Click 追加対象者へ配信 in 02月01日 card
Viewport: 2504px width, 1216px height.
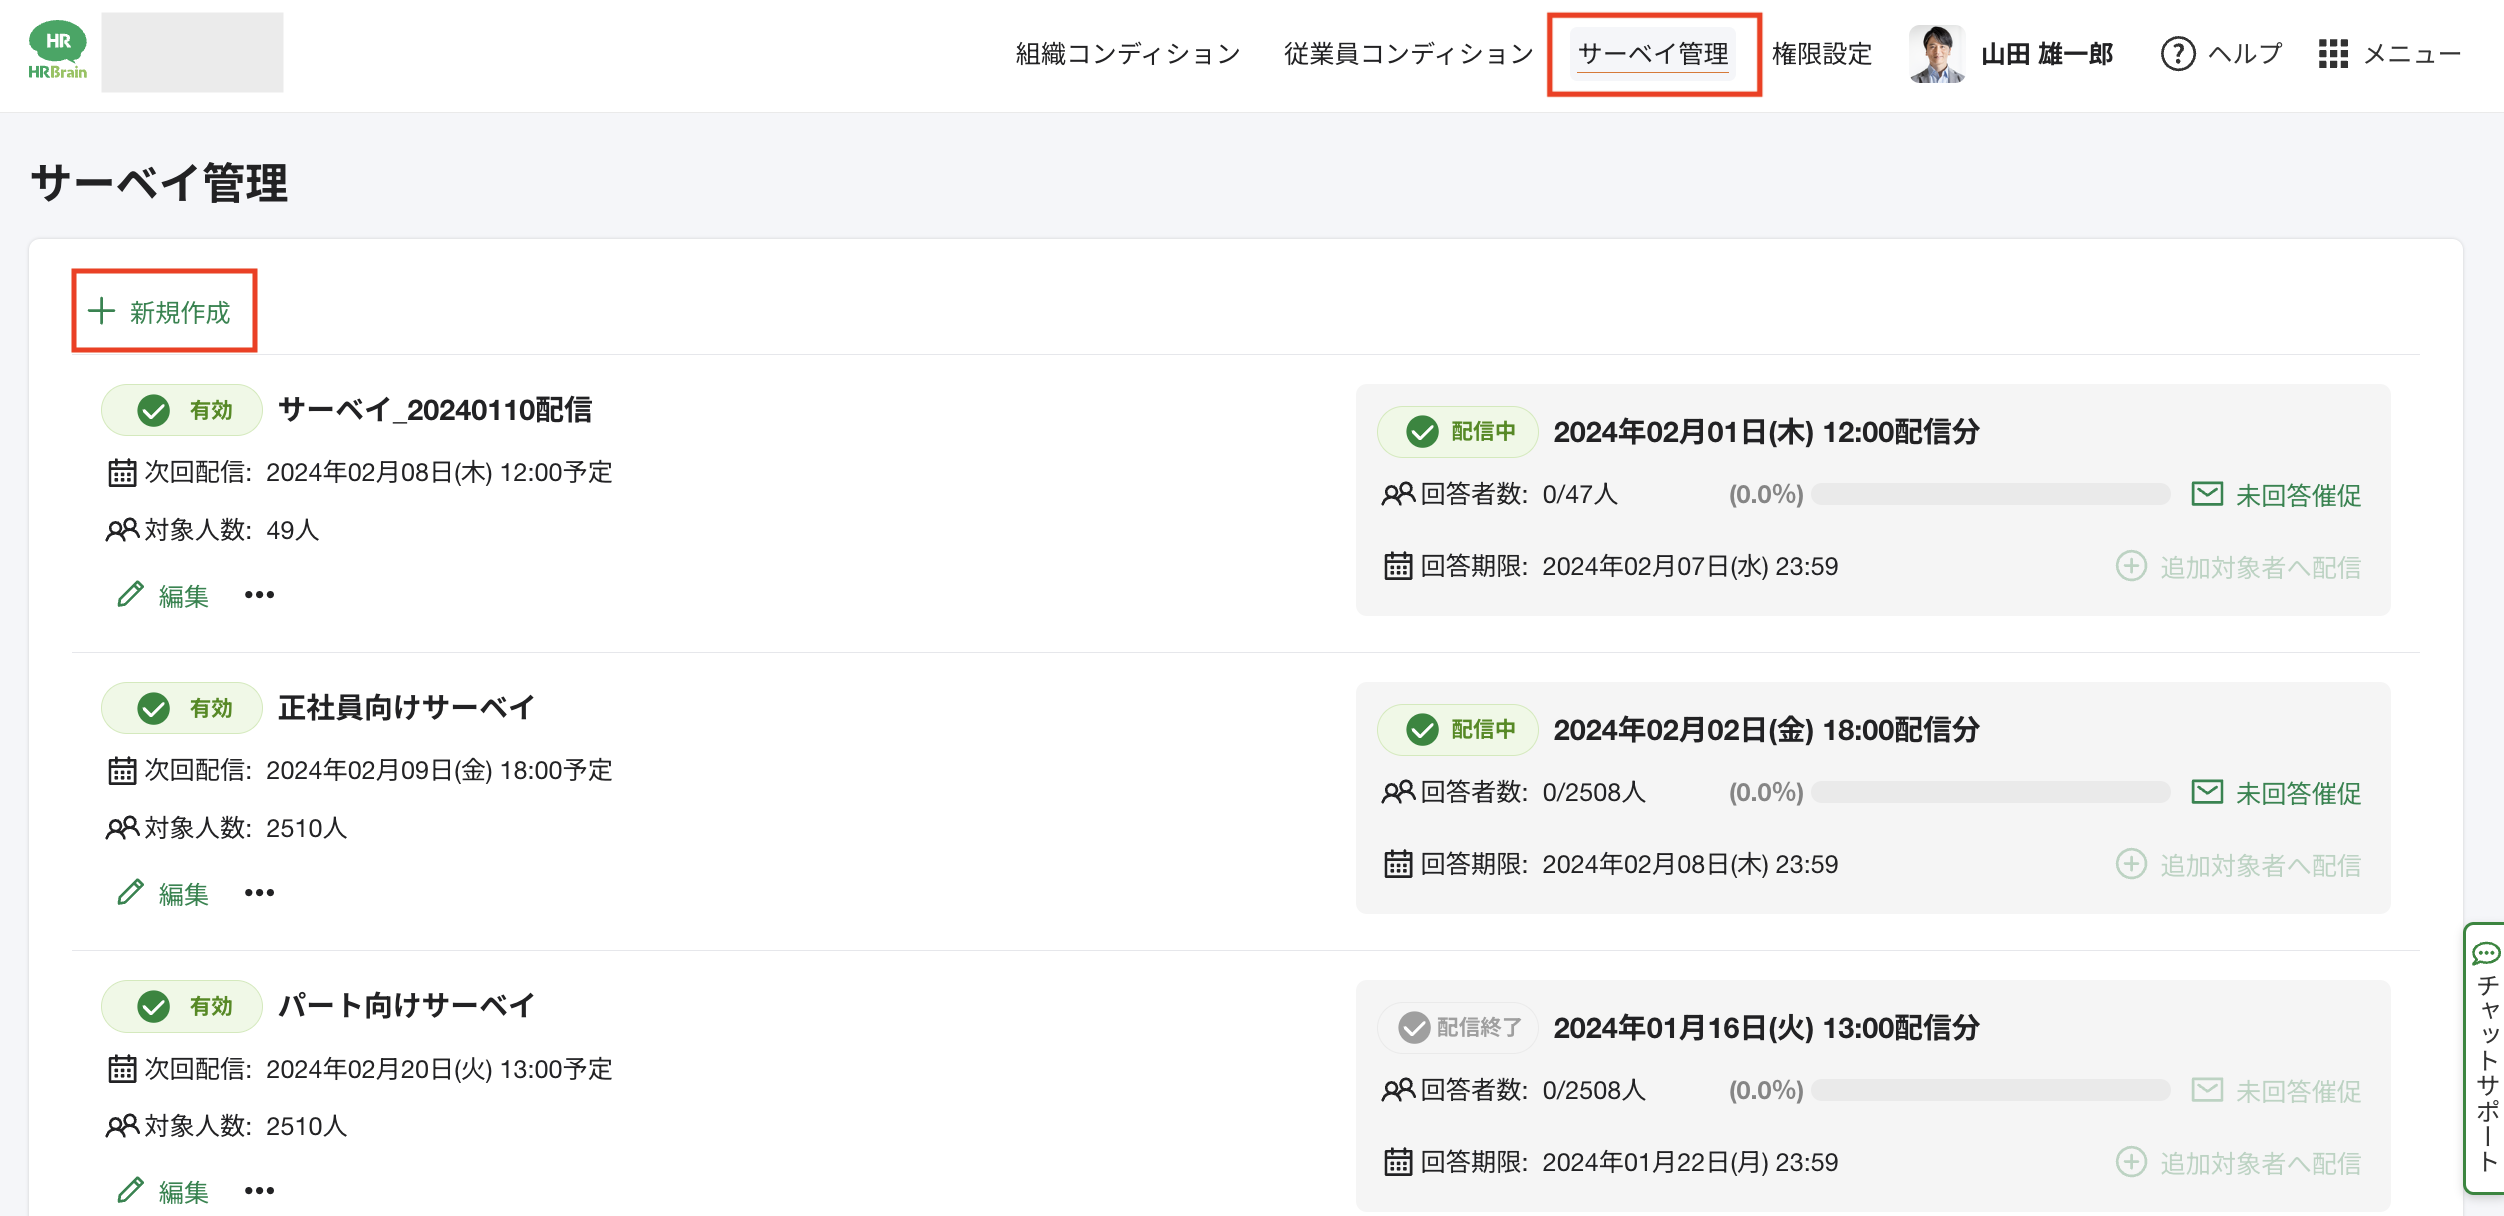coord(2260,567)
